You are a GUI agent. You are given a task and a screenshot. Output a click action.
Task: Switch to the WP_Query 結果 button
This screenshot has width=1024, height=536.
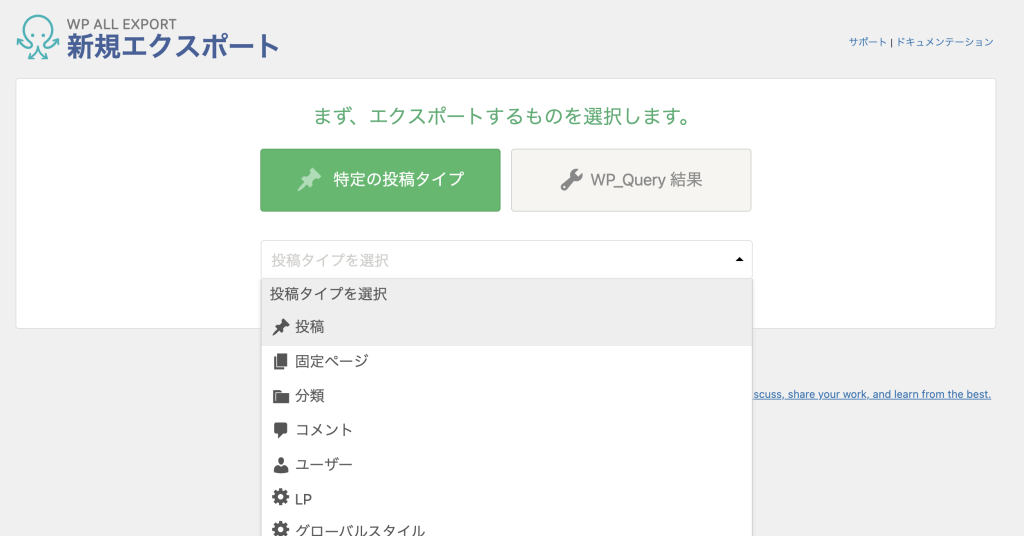631,180
